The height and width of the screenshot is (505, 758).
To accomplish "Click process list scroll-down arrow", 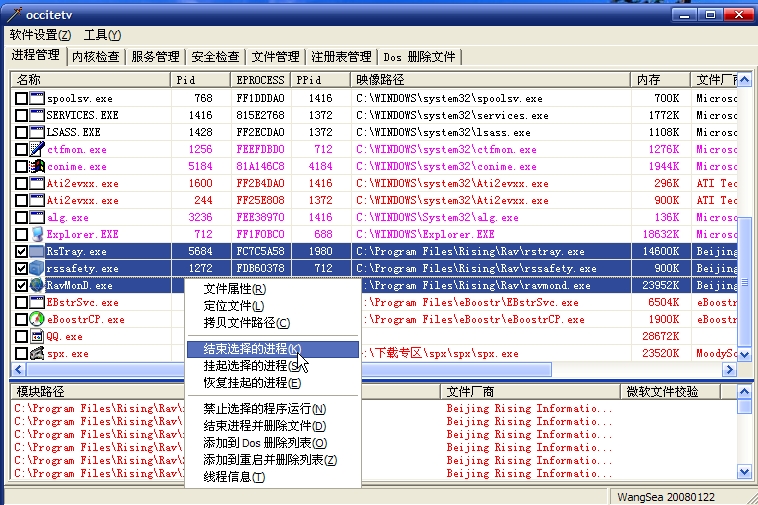I will click(x=744, y=355).
